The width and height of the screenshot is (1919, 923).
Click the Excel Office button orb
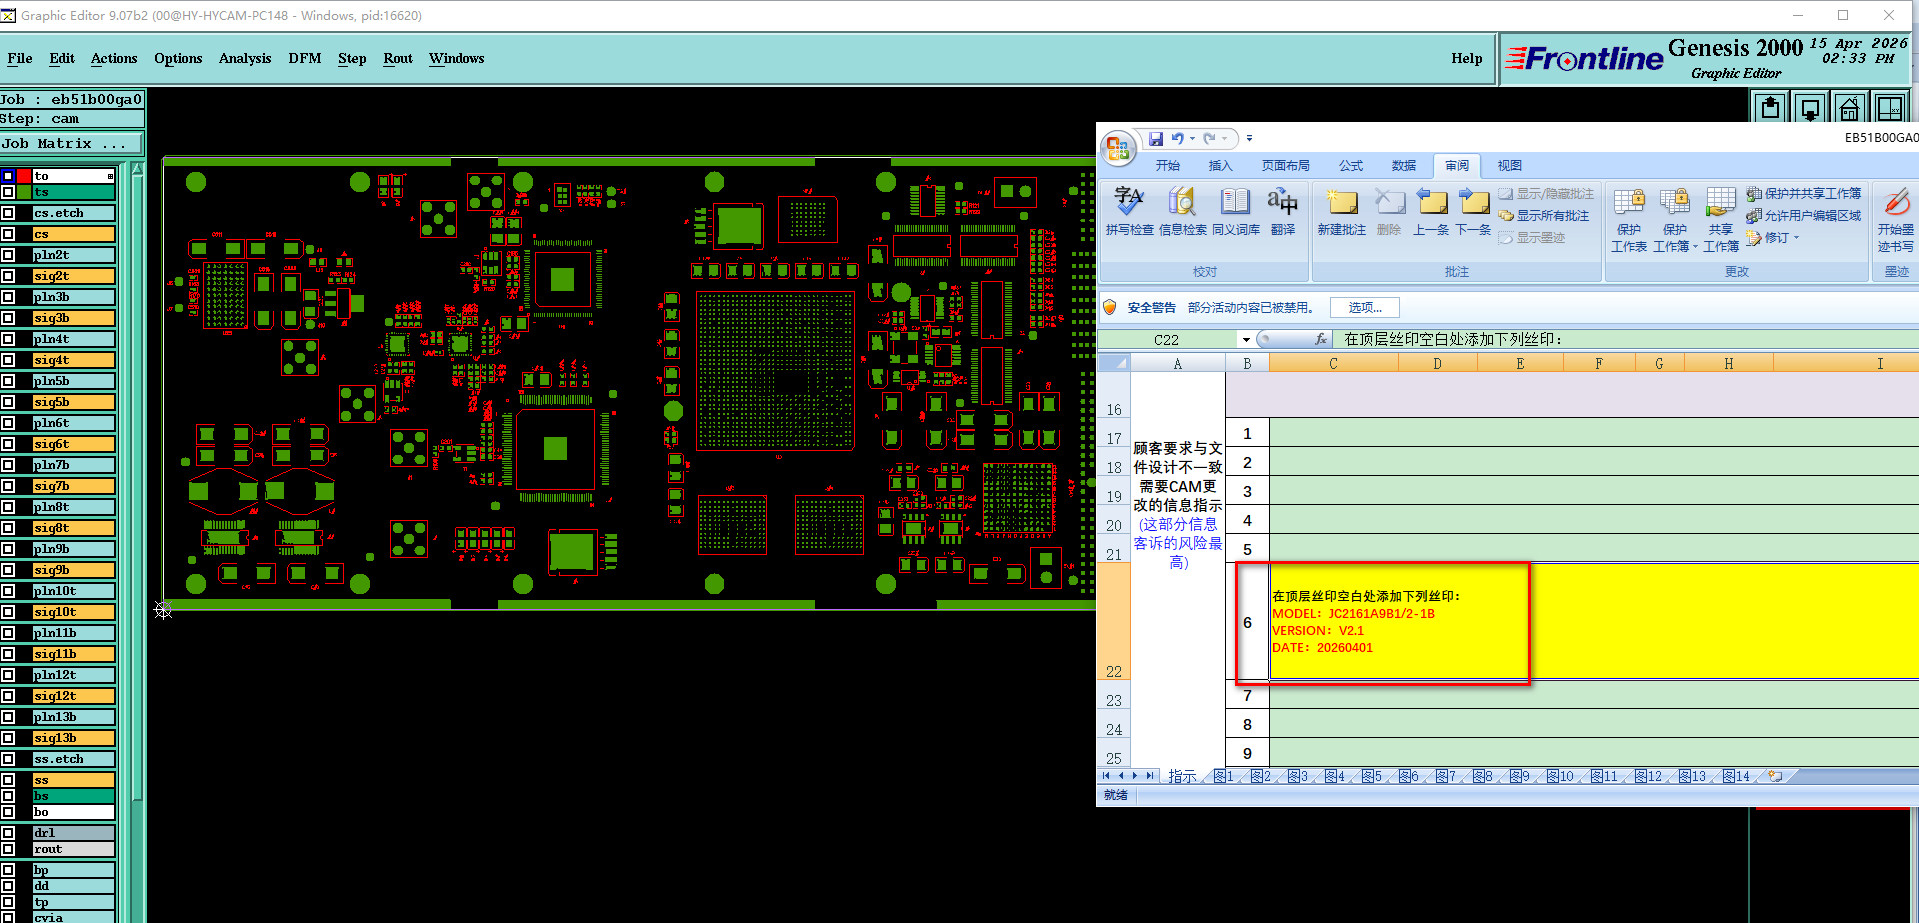tap(1118, 149)
